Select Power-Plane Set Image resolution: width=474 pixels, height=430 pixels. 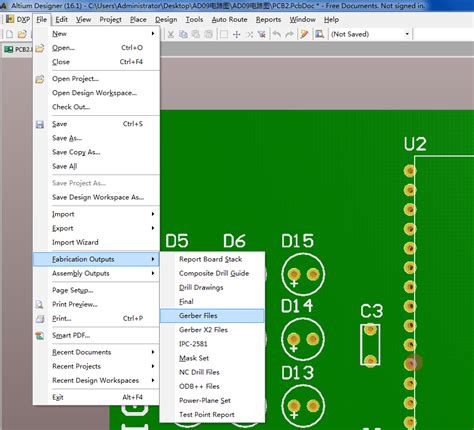coord(212,400)
